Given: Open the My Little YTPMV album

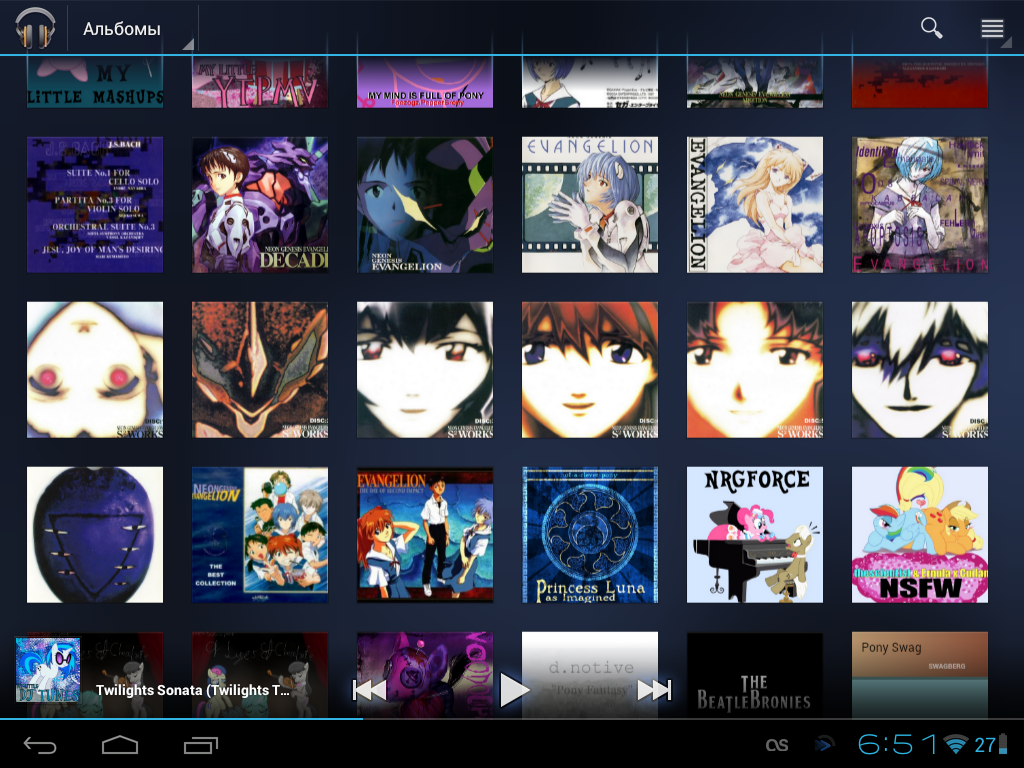Looking at the screenshot, I should pos(260,82).
